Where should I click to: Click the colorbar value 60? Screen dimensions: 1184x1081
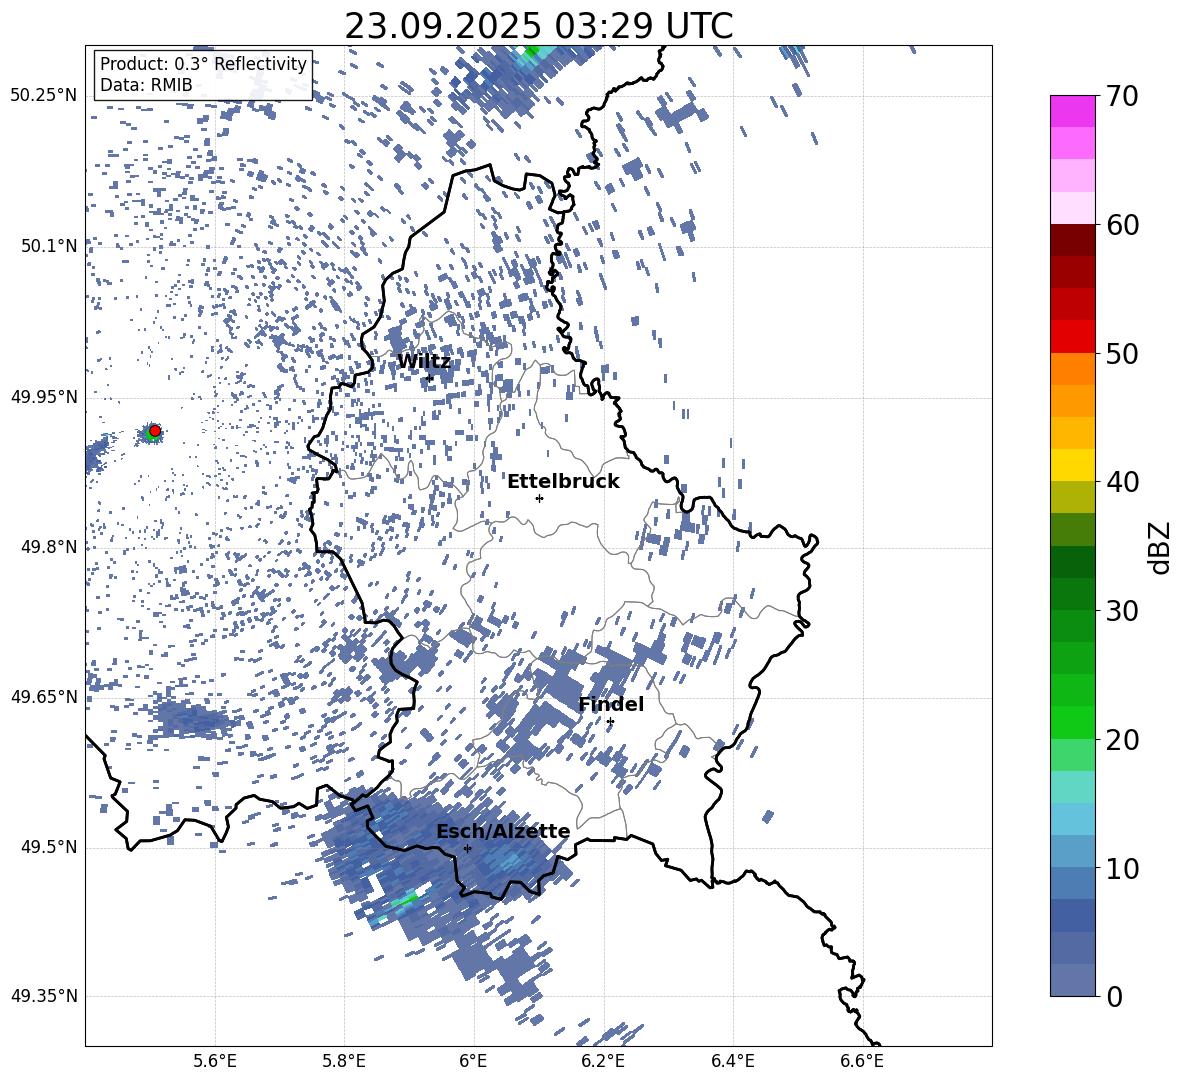pos(1122,225)
